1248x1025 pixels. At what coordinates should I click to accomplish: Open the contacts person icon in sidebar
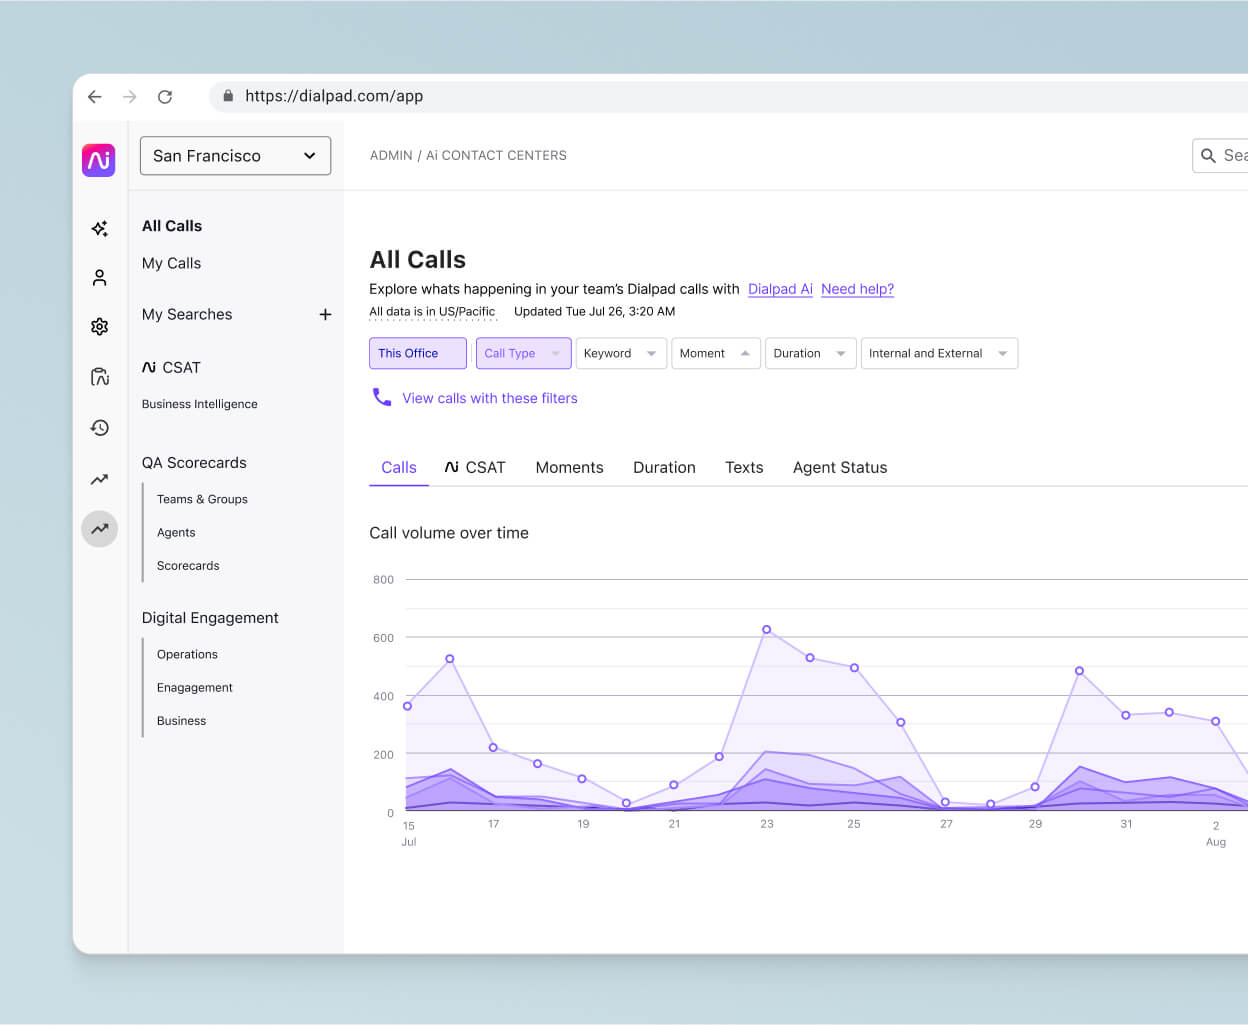point(99,277)
